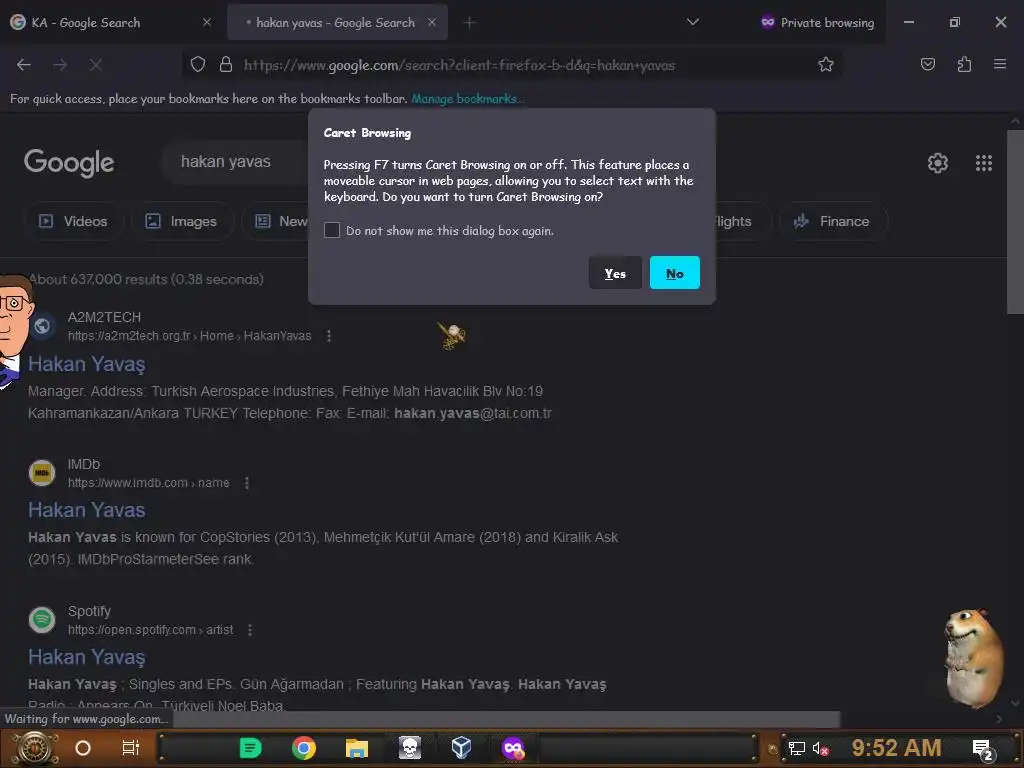Image resolution: width=1024 pixels, height=768 pixels.
Task: Open the Firefox application menu
Action: (1000, 64)
